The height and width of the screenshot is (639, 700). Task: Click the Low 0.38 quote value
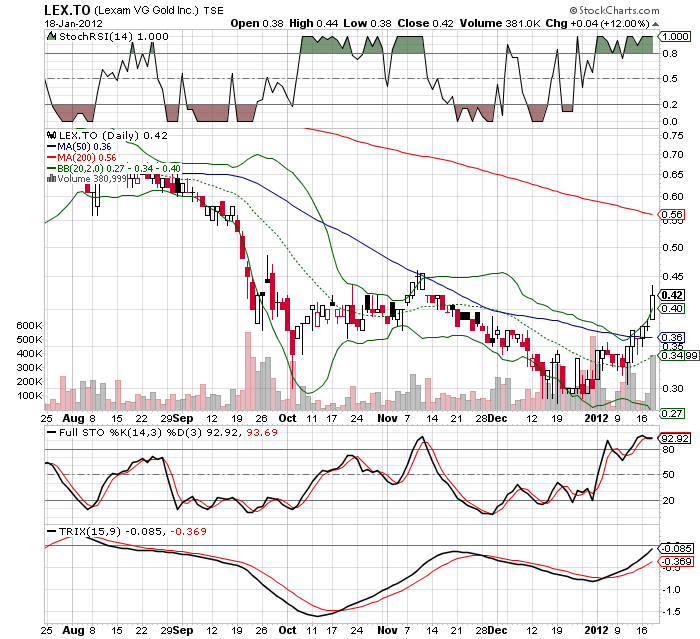tap(367, 23)
